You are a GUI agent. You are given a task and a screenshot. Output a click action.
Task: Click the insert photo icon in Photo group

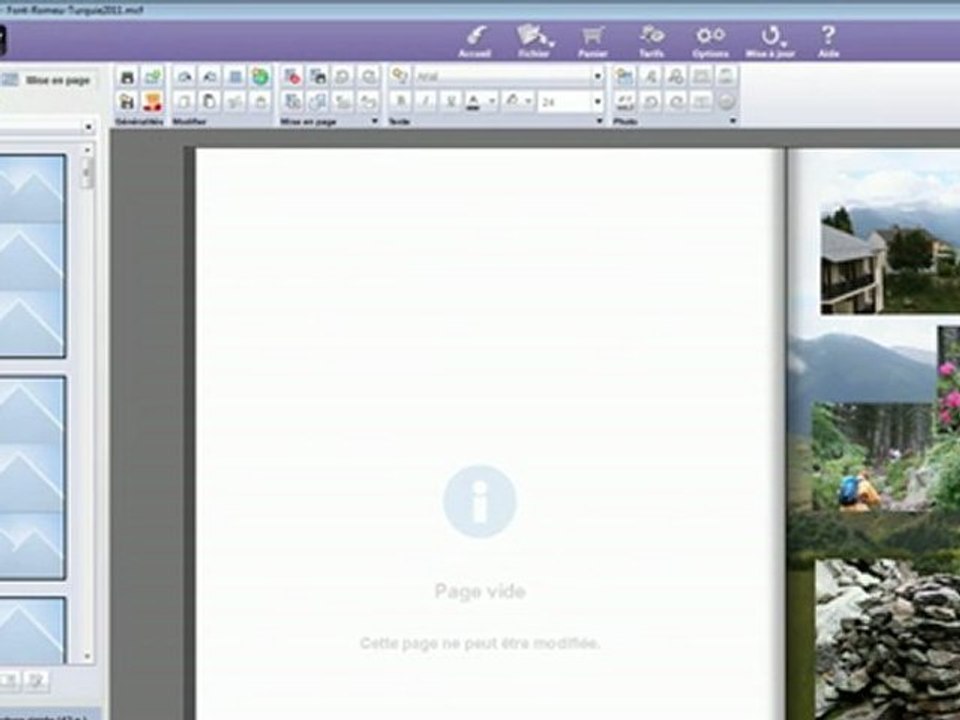624,77
